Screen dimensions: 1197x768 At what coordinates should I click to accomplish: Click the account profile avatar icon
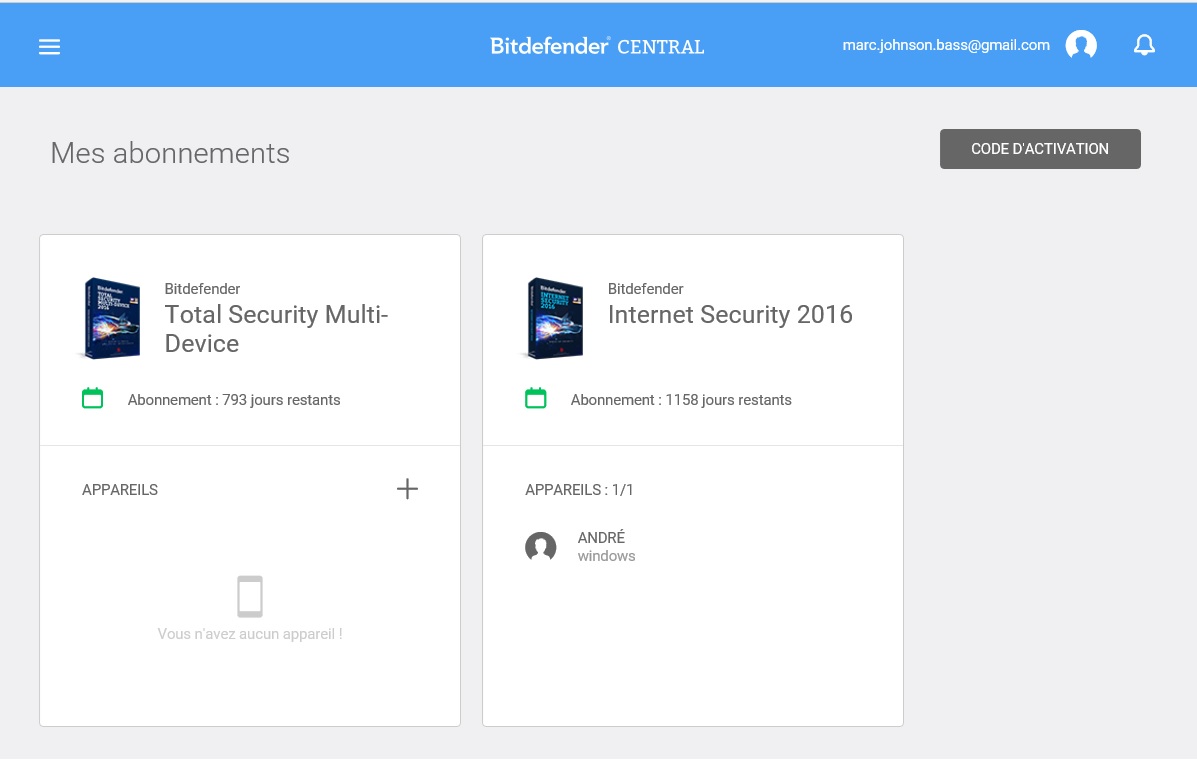1081,45
